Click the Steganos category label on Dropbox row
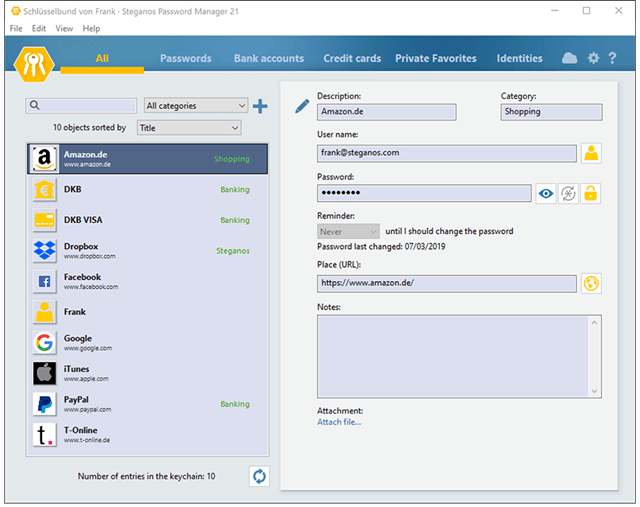This screenshot has height=507, width=640. 233,251
